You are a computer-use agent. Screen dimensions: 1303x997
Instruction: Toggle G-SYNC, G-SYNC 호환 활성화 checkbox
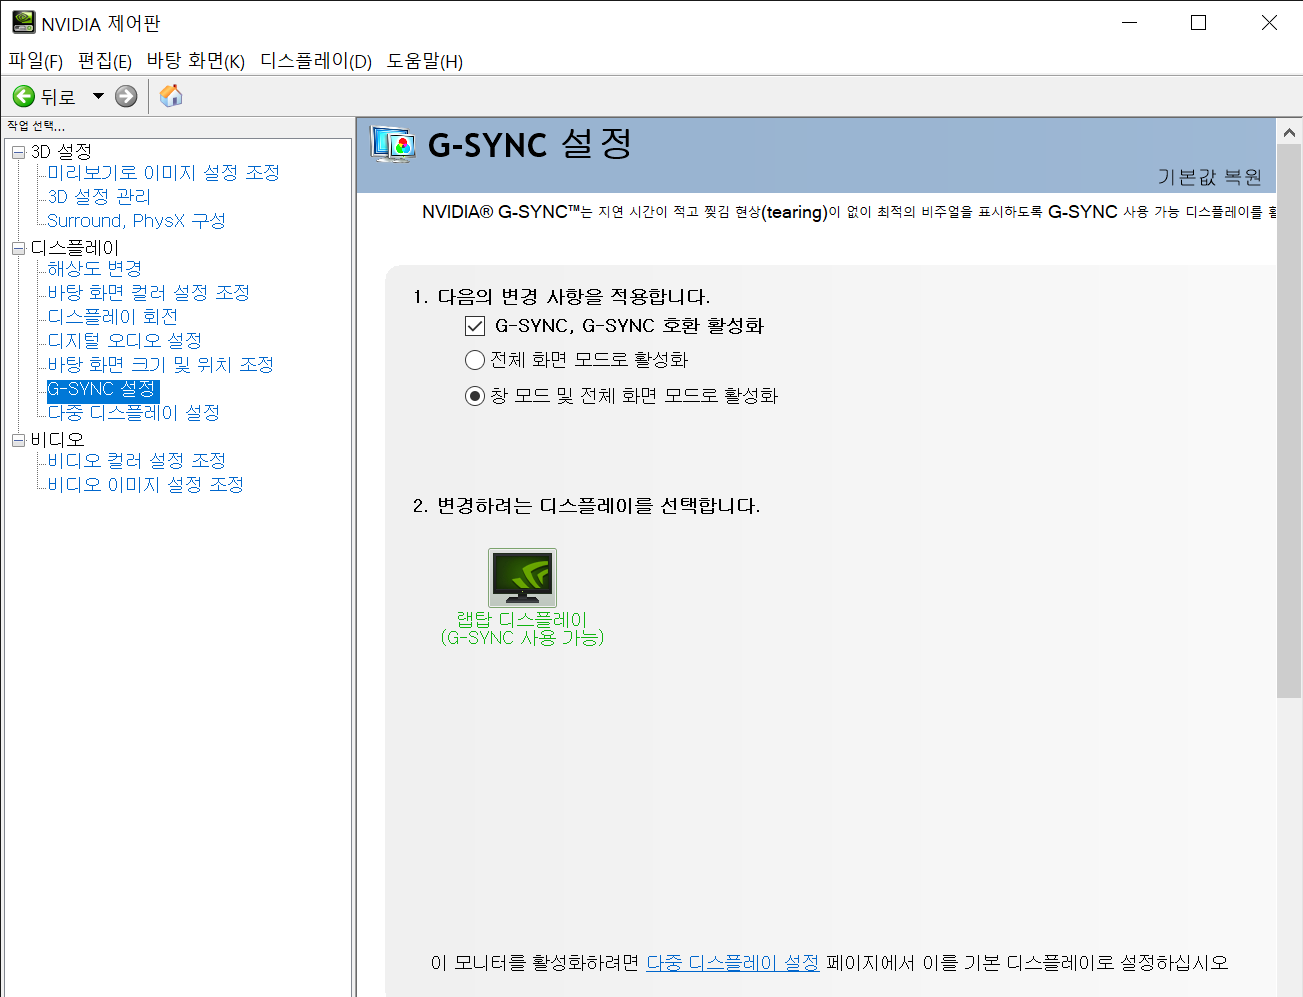475,326
